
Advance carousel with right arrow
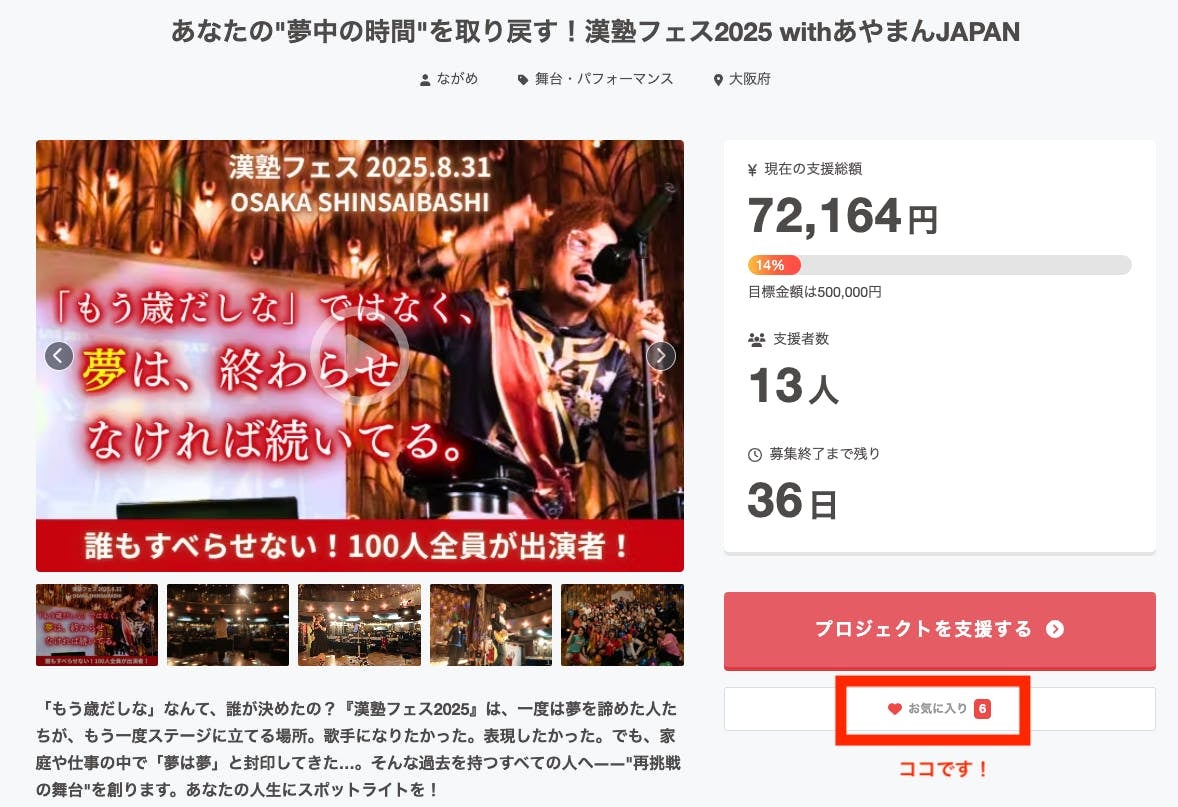[x=661, y=355]
